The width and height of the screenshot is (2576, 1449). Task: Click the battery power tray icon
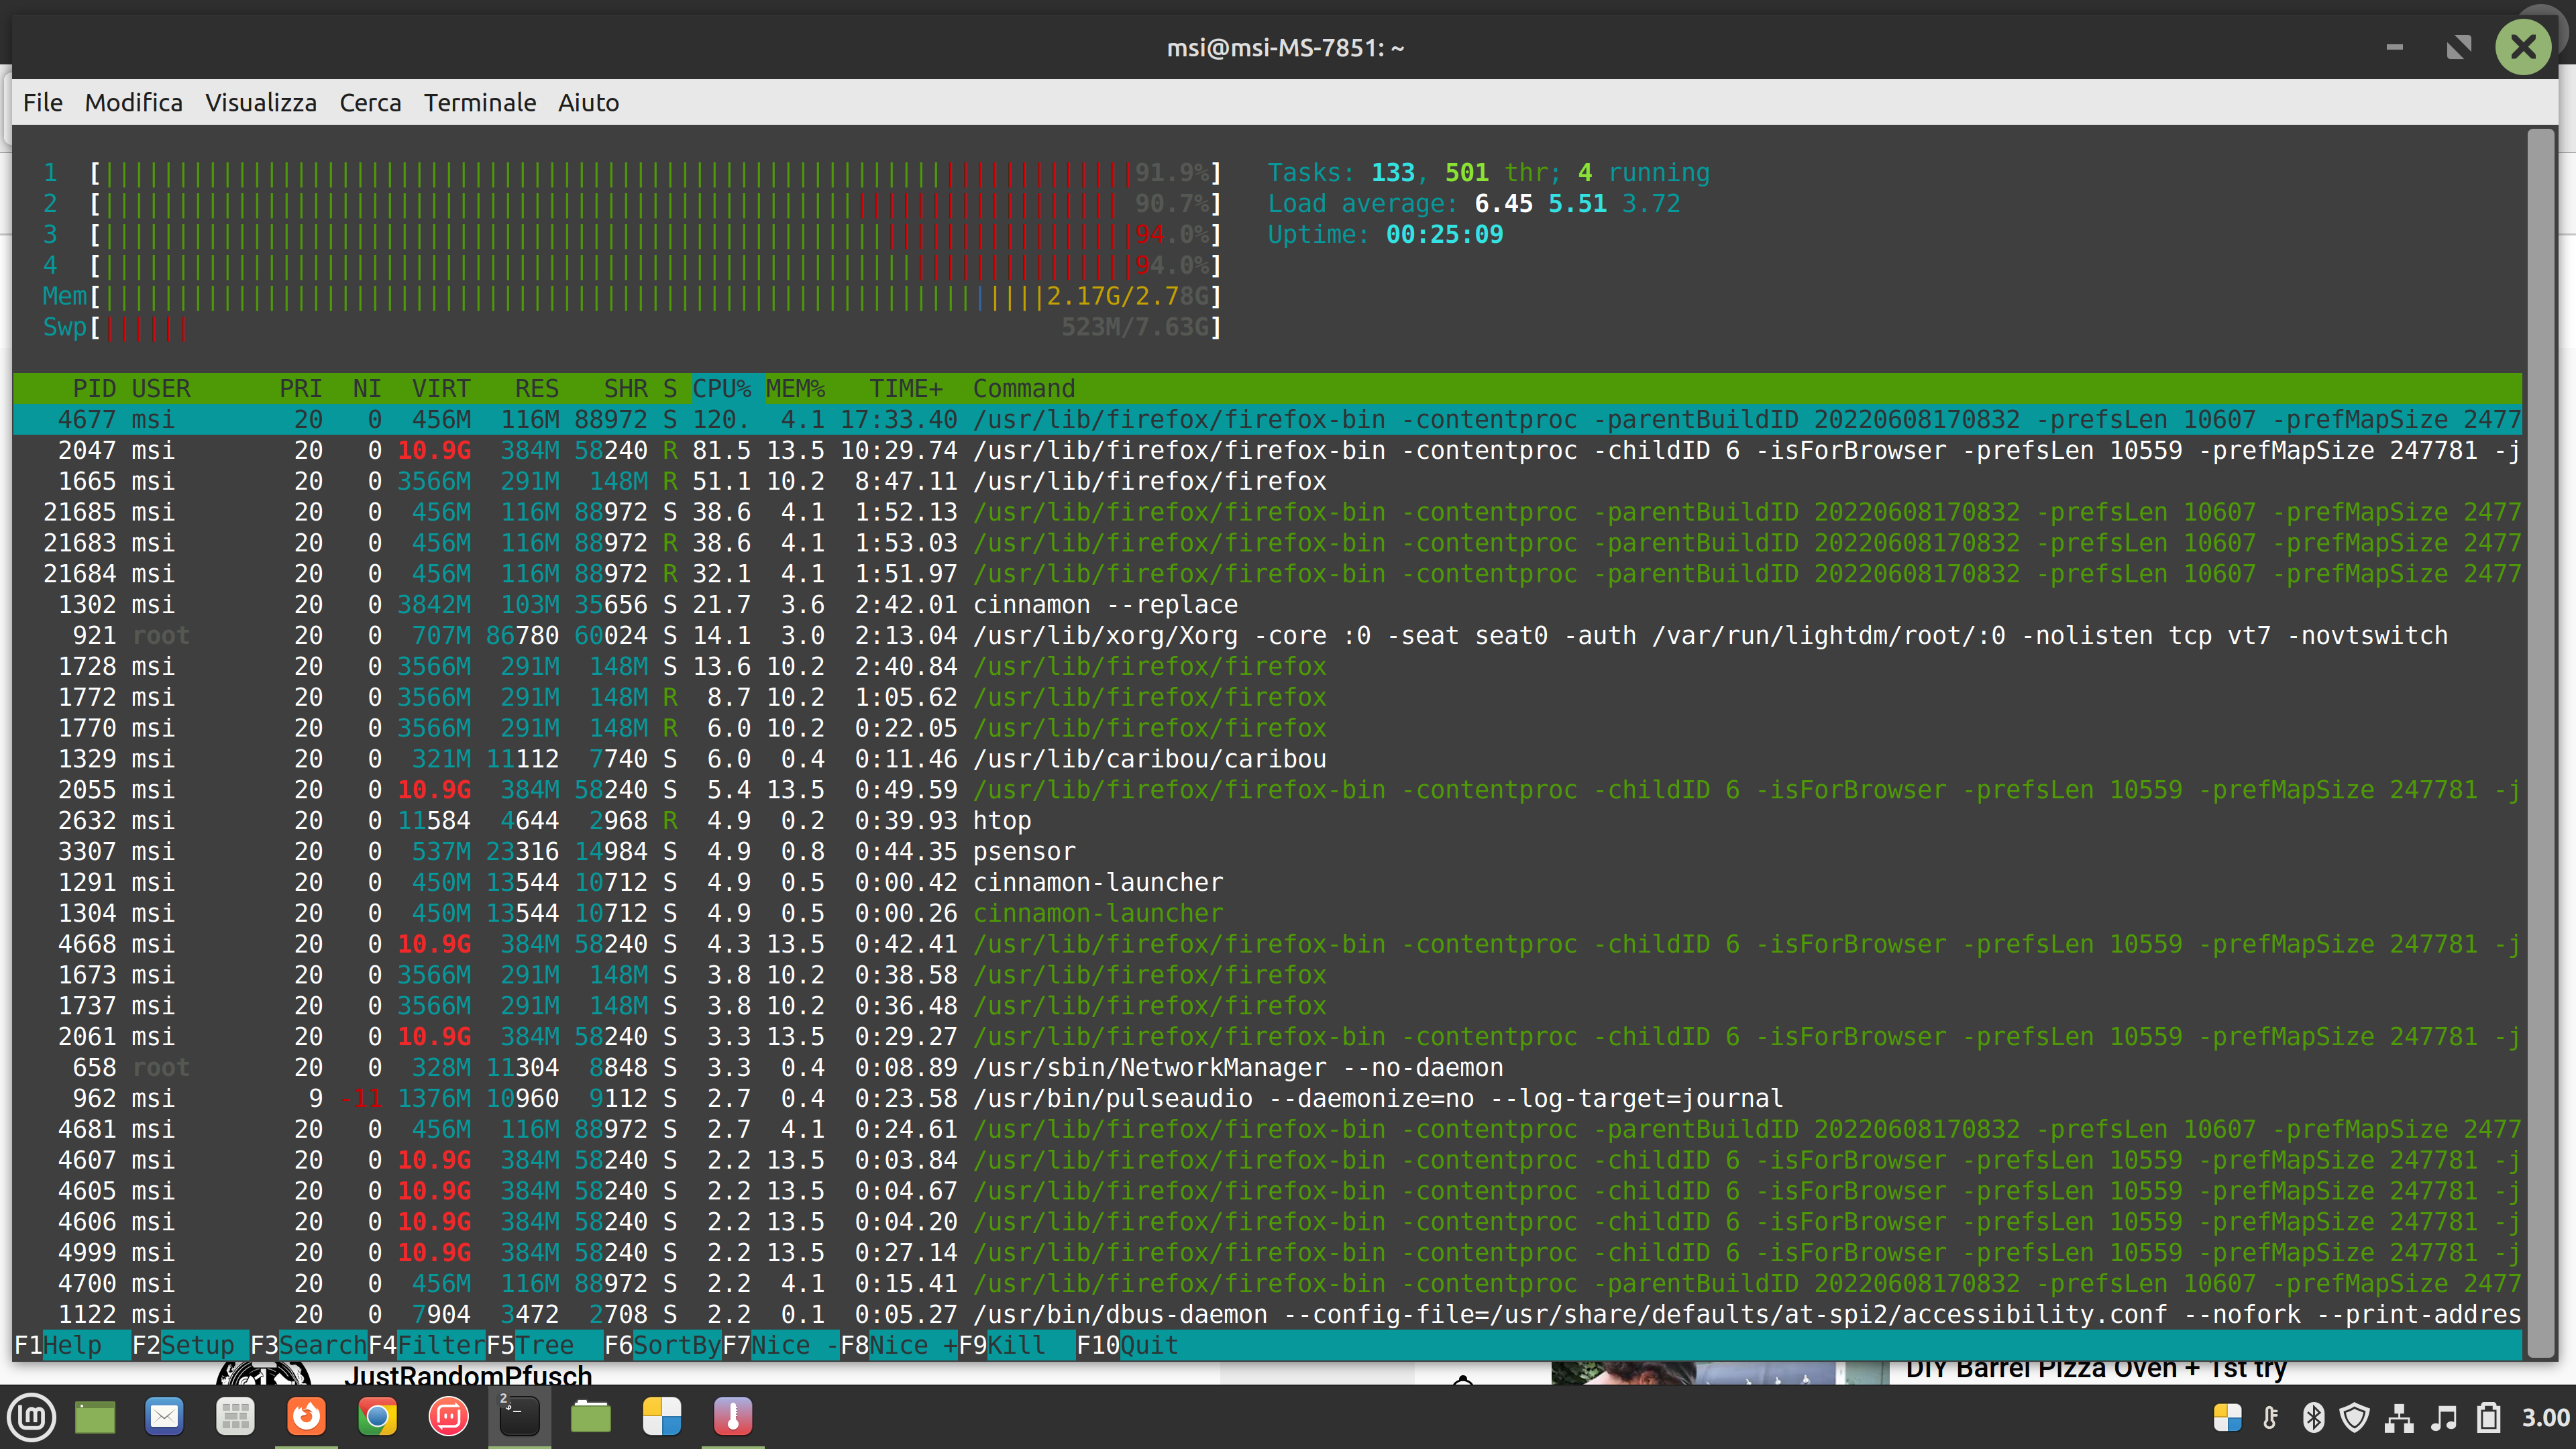[x=2488, y=1418]
